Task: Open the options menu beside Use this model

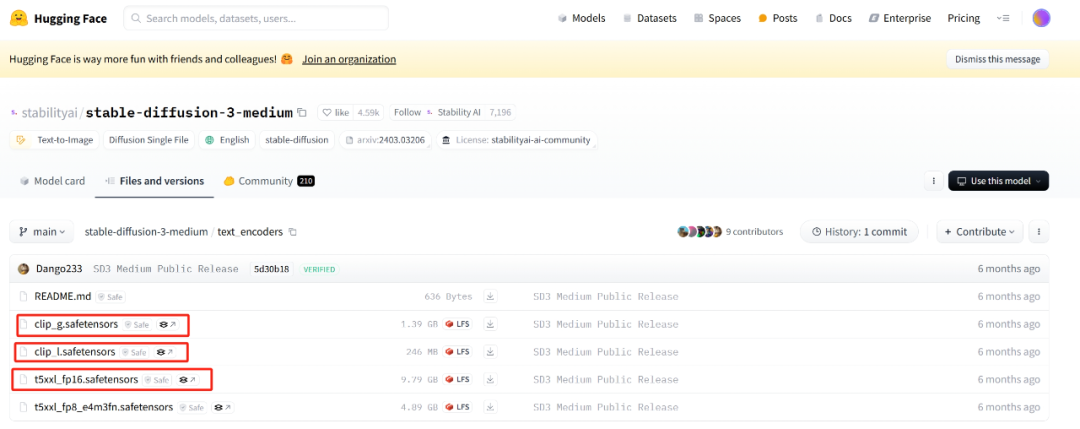Action: pos(933,181)
